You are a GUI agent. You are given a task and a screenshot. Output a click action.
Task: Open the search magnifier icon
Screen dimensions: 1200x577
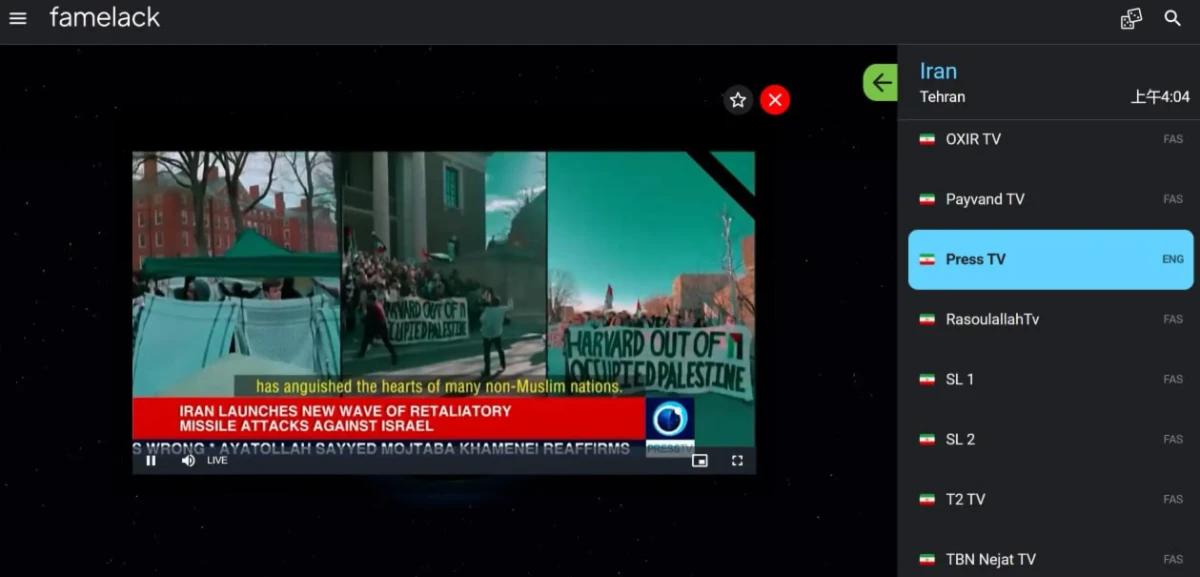point(1173,18)
